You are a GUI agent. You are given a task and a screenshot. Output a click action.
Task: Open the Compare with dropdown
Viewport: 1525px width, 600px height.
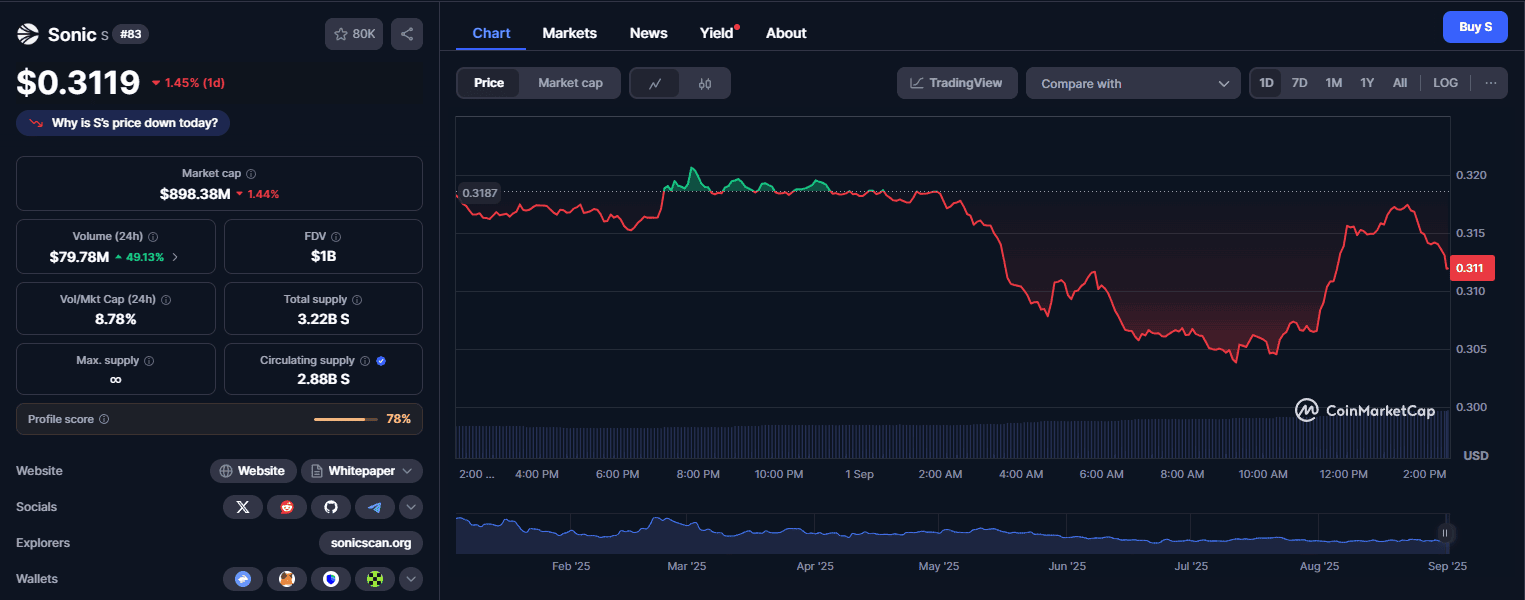click(1133, 84)
